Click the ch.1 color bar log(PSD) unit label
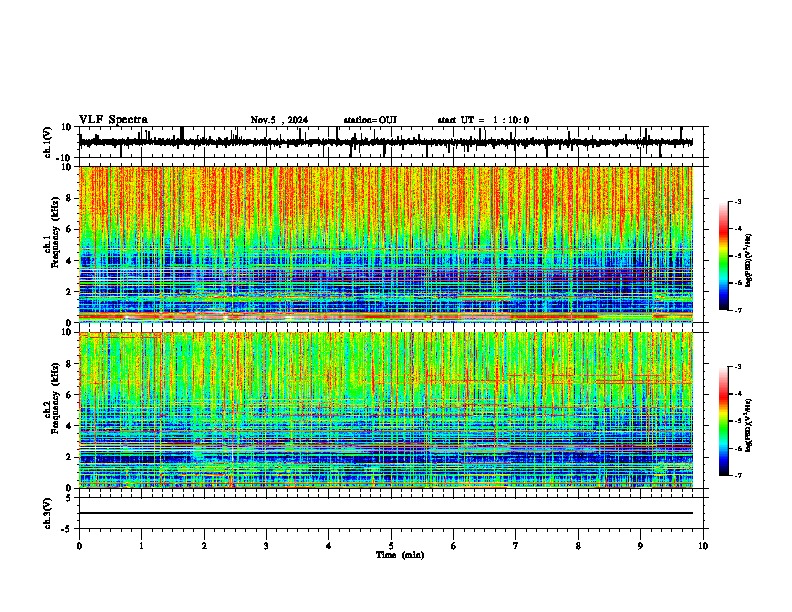792x612 pixels. point(748,260)
